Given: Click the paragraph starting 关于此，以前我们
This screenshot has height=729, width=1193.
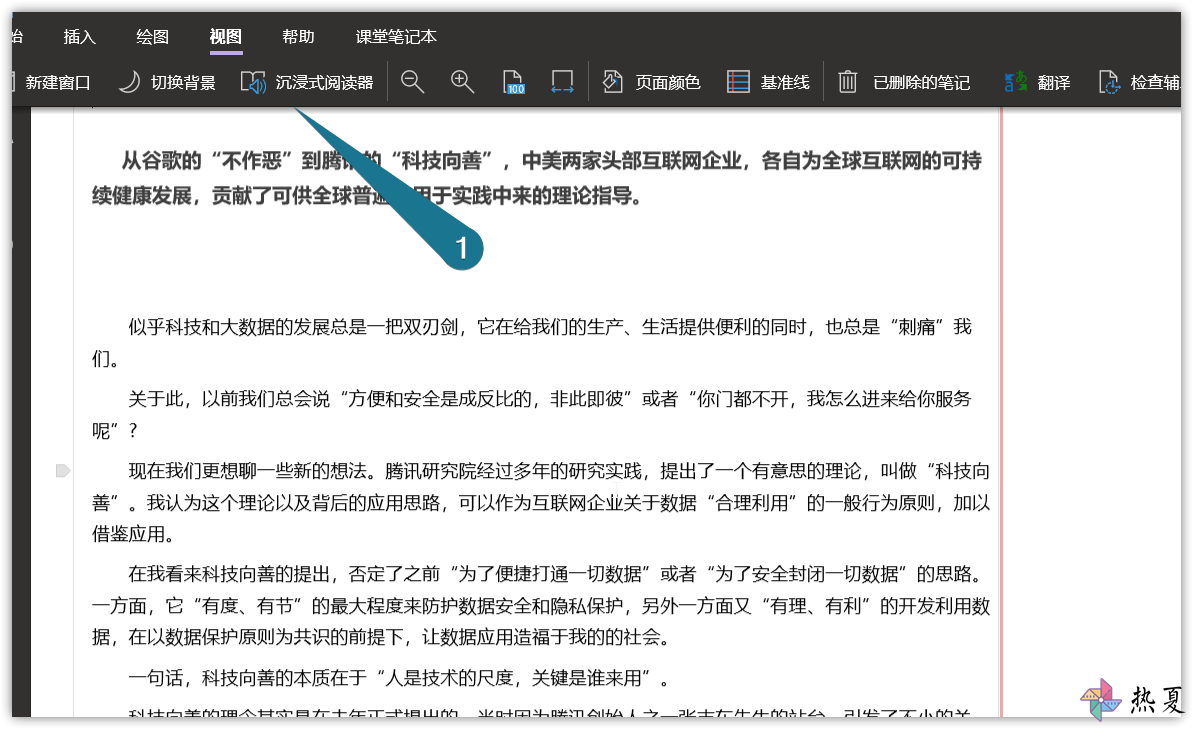Looking at the screenshot, I should (x=532, y=415).
